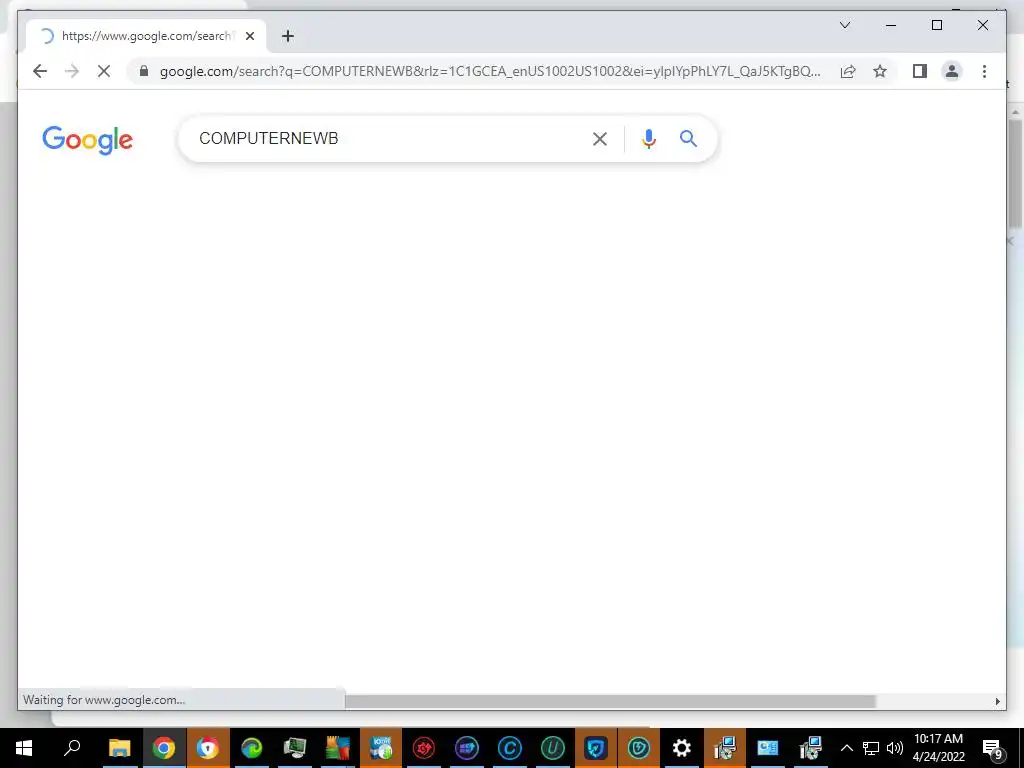The height and width of the screenshot is (768, 1024).
Task: Stop loading the page
Action: [x=104, y=71]
